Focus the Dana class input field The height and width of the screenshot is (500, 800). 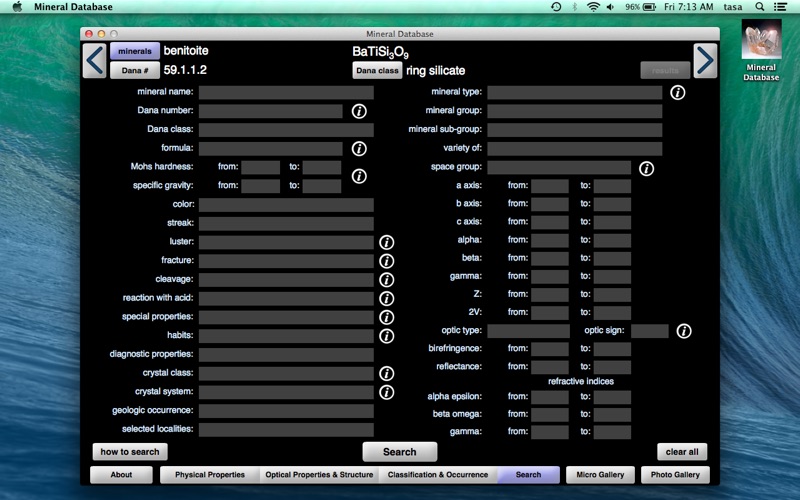(x=286, y=130)
